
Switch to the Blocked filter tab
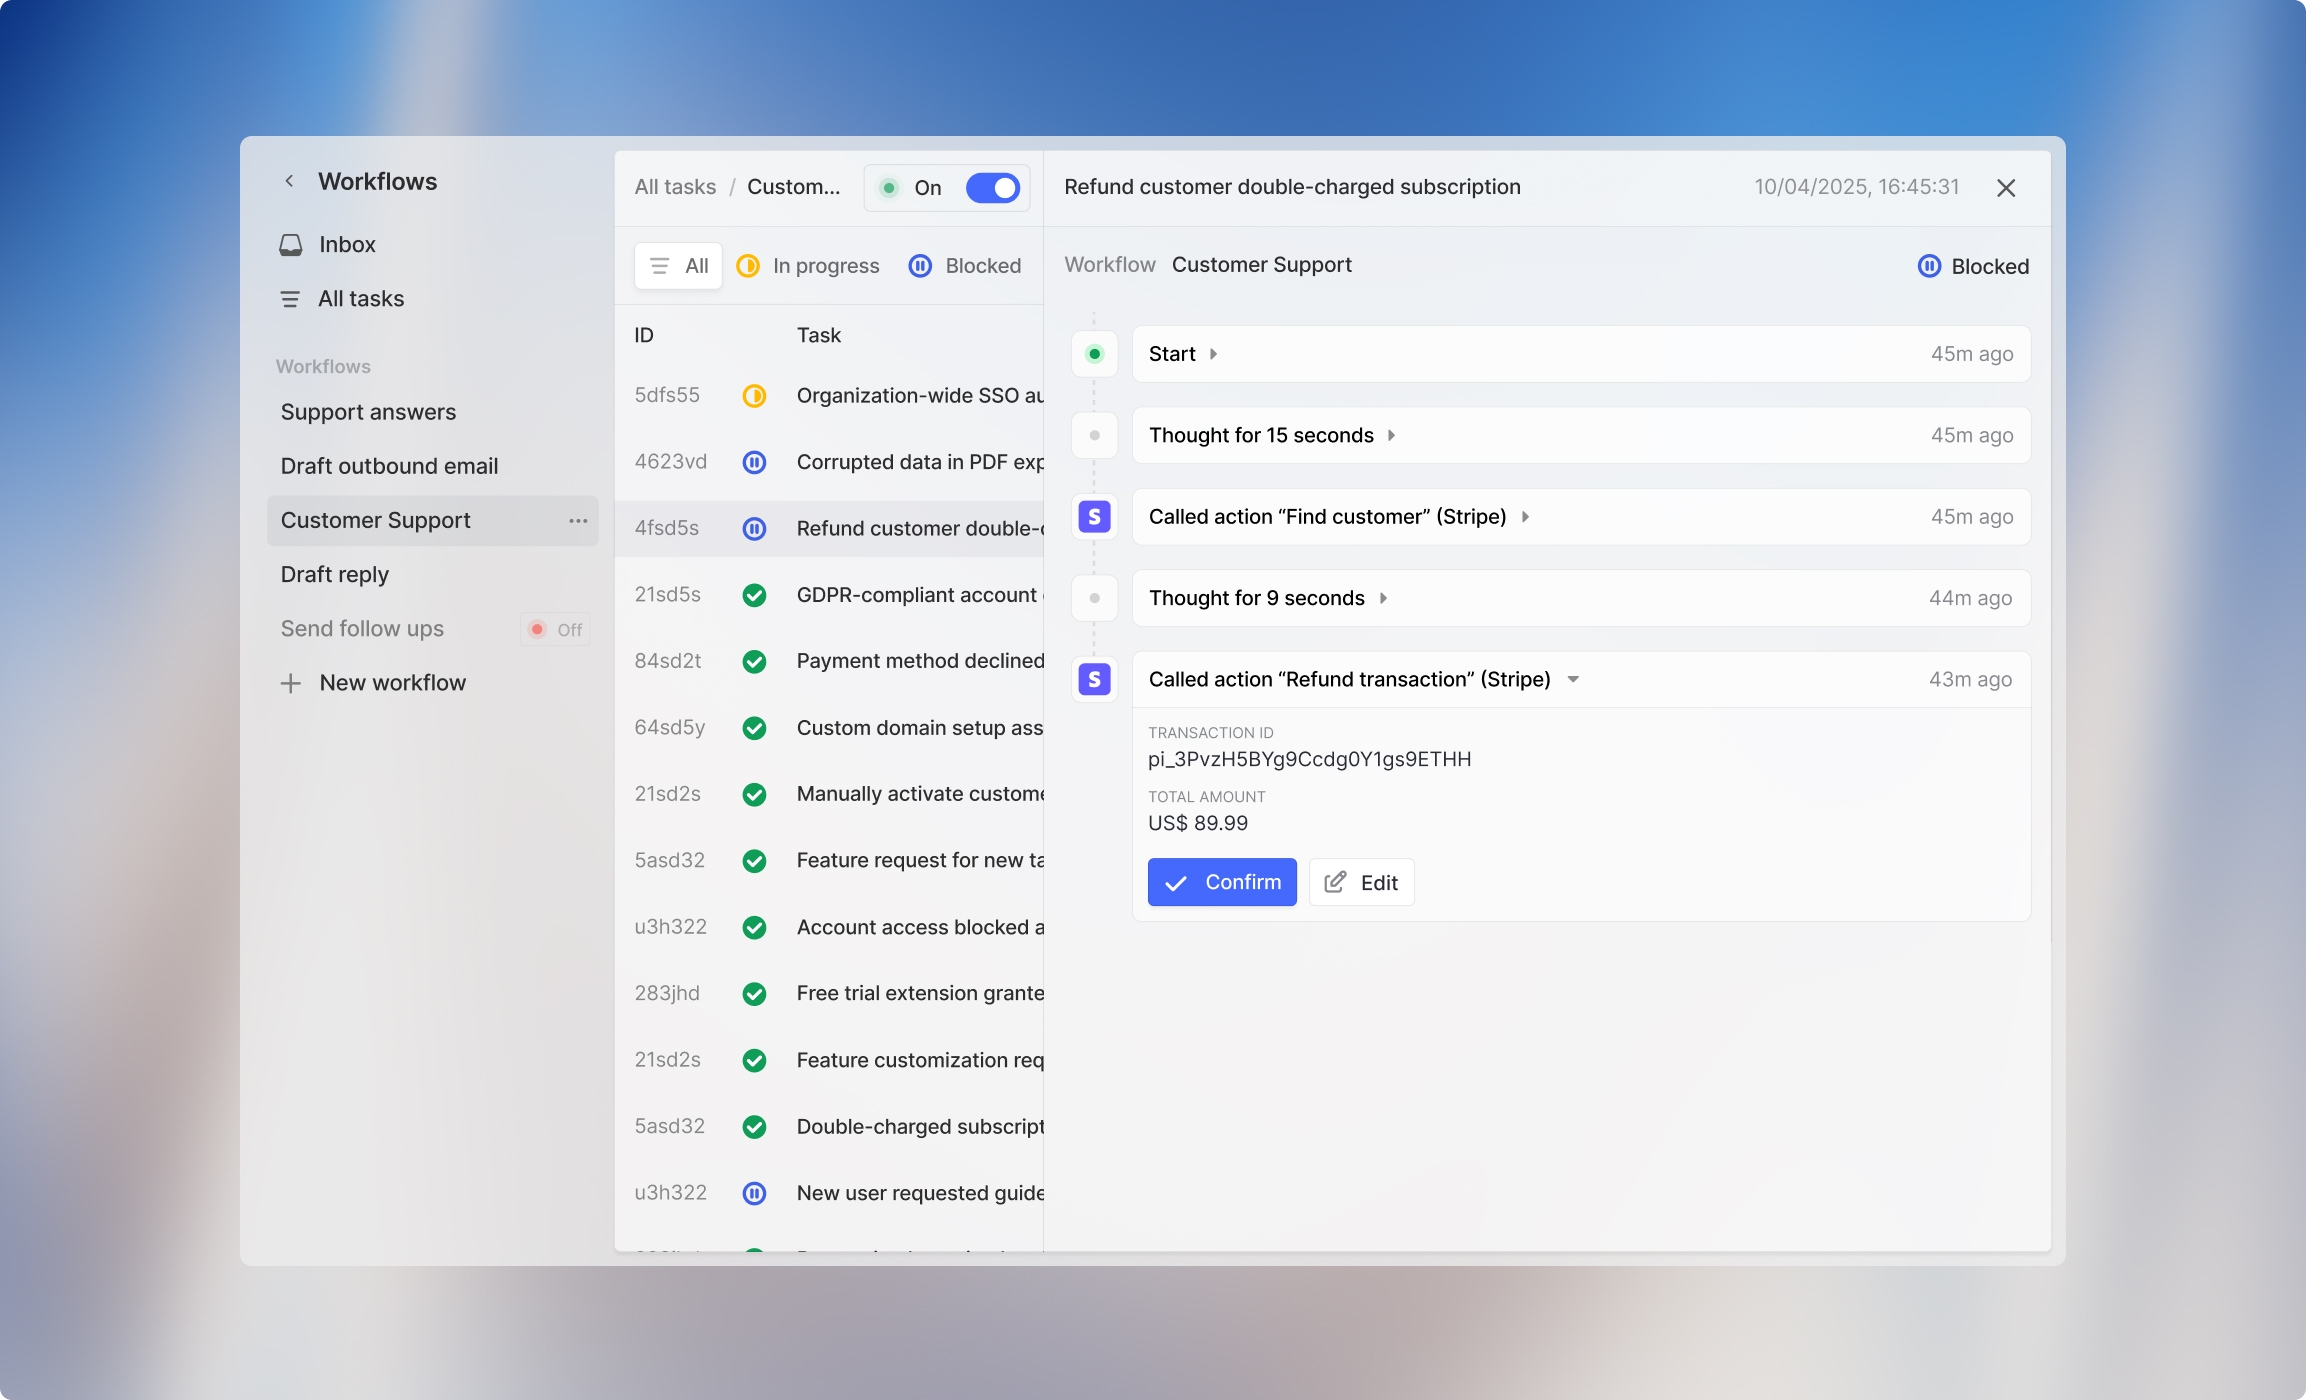click(x=965, y=266)
